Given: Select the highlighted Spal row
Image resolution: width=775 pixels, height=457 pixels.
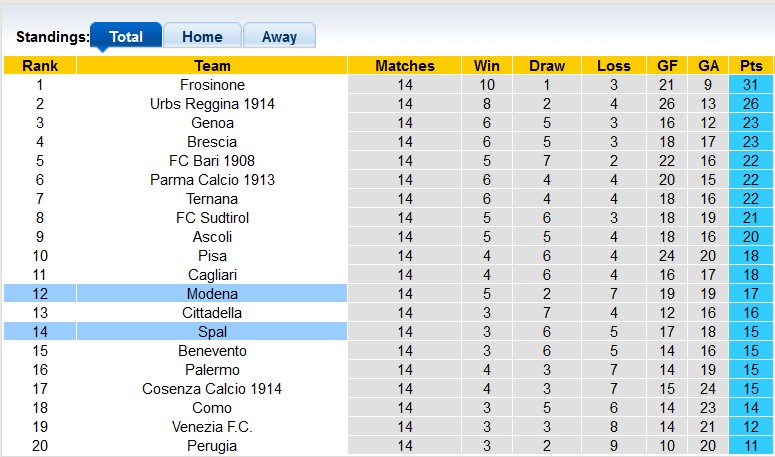Looking at the screenshot, I should pos(212,332).
